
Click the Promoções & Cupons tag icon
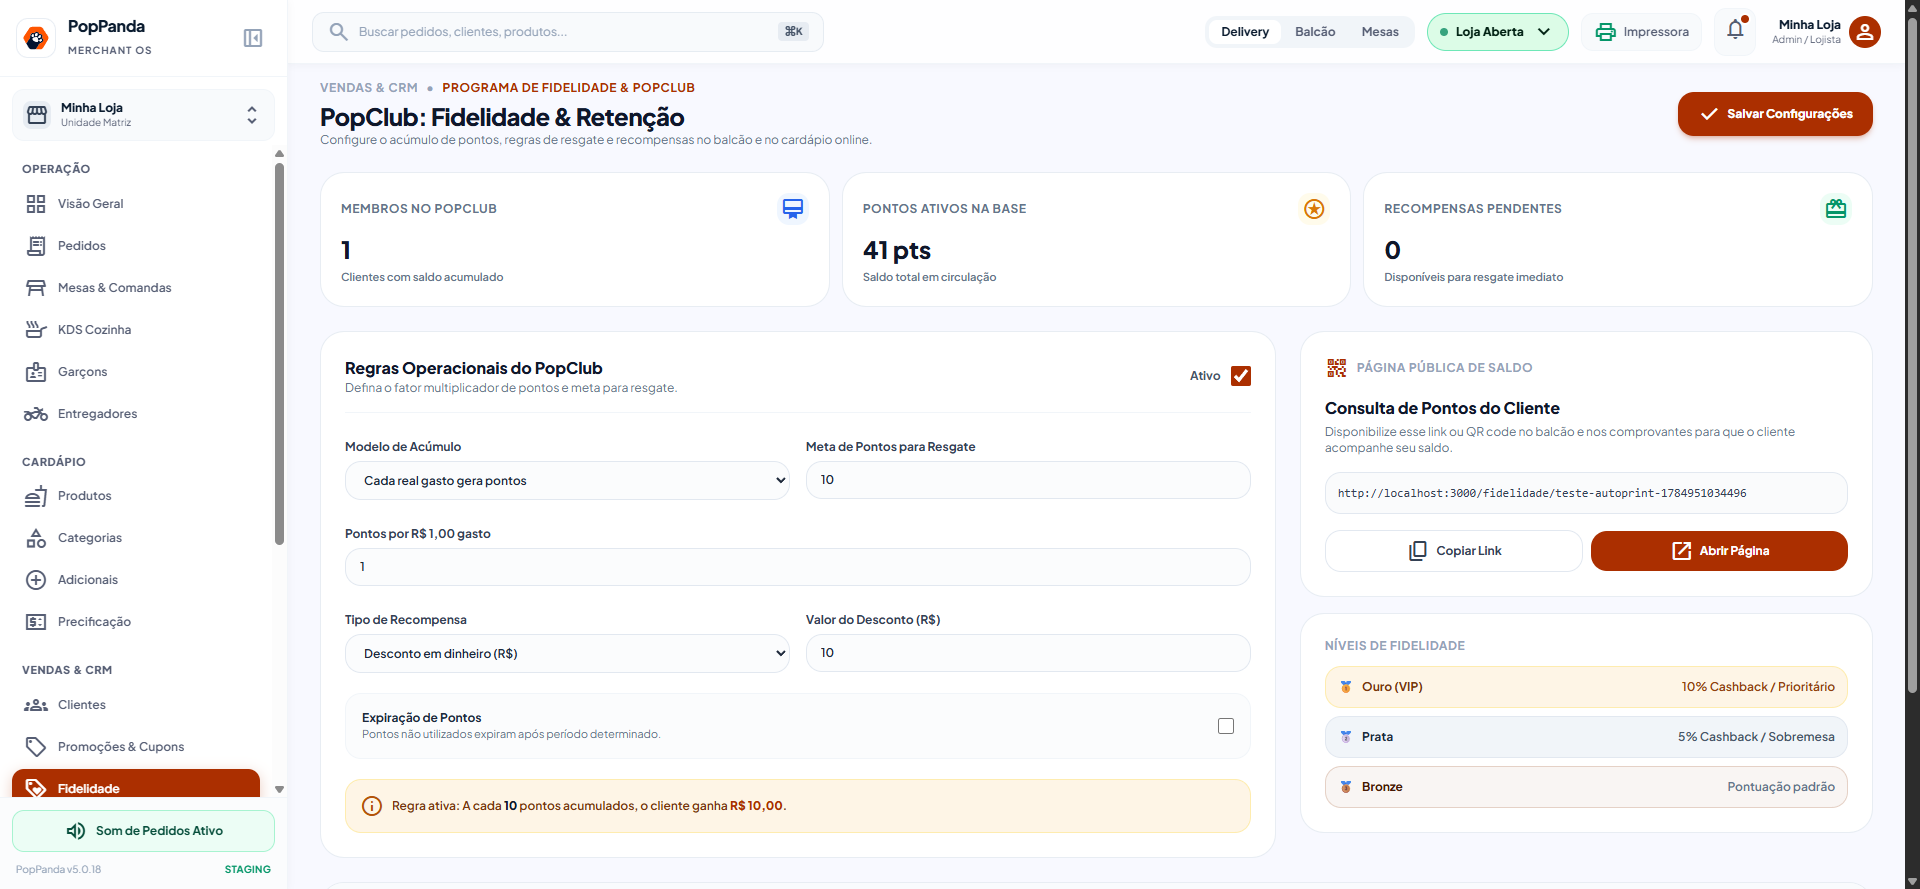coord(36,747)
